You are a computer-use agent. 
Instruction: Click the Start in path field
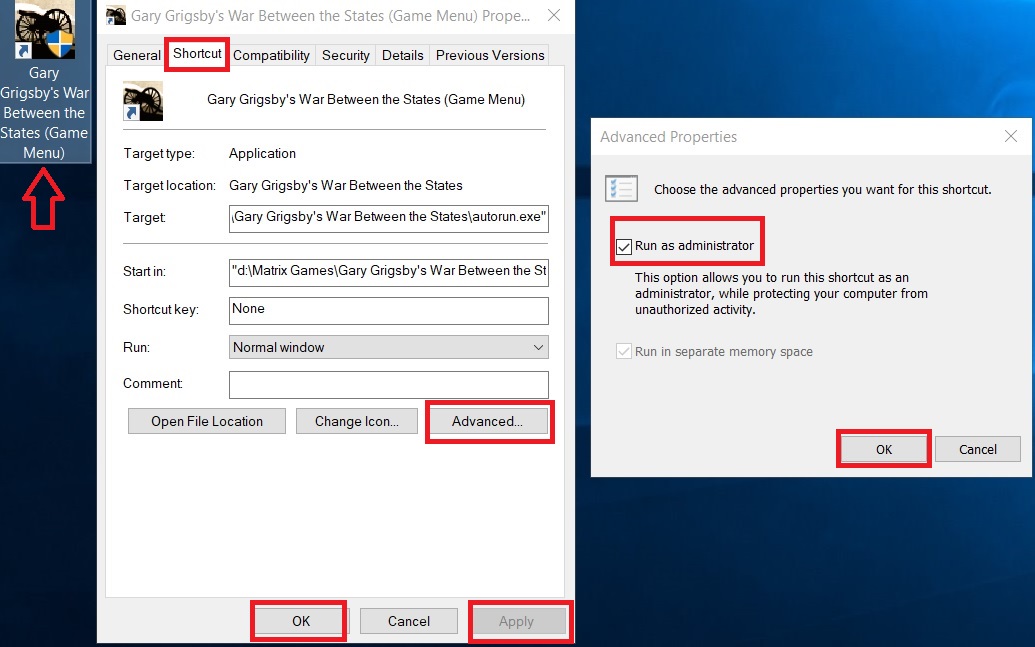coord(389,273)
